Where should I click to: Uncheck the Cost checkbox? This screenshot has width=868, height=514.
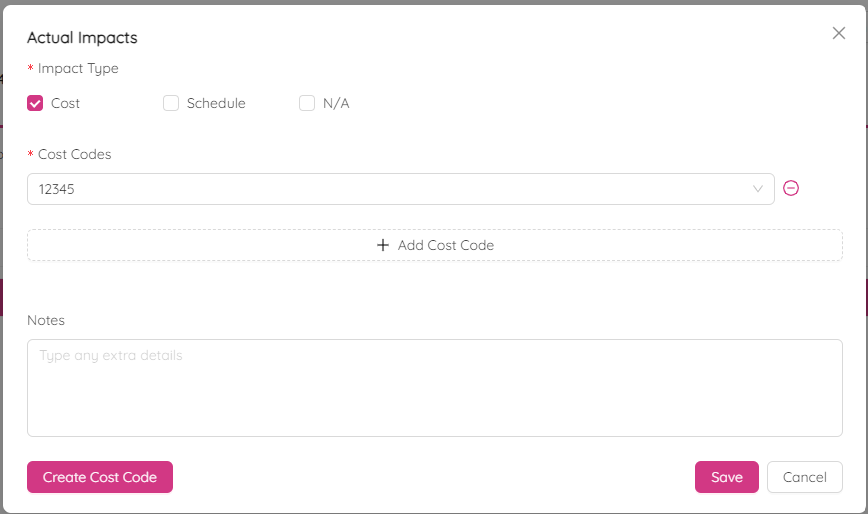coord(35,103)
